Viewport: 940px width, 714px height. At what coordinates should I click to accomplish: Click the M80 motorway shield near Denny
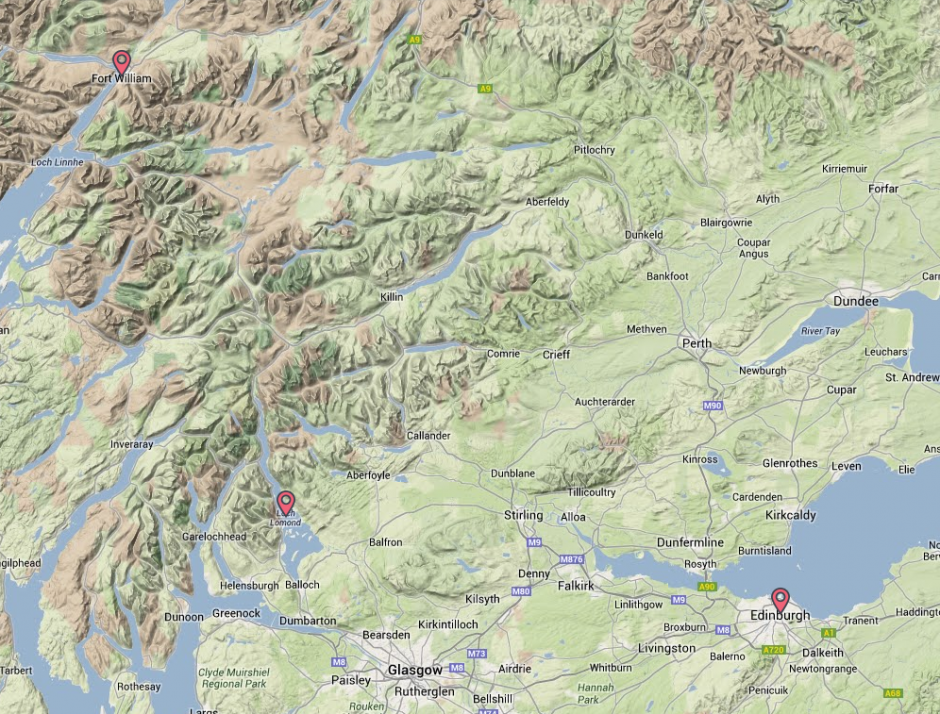521,591
